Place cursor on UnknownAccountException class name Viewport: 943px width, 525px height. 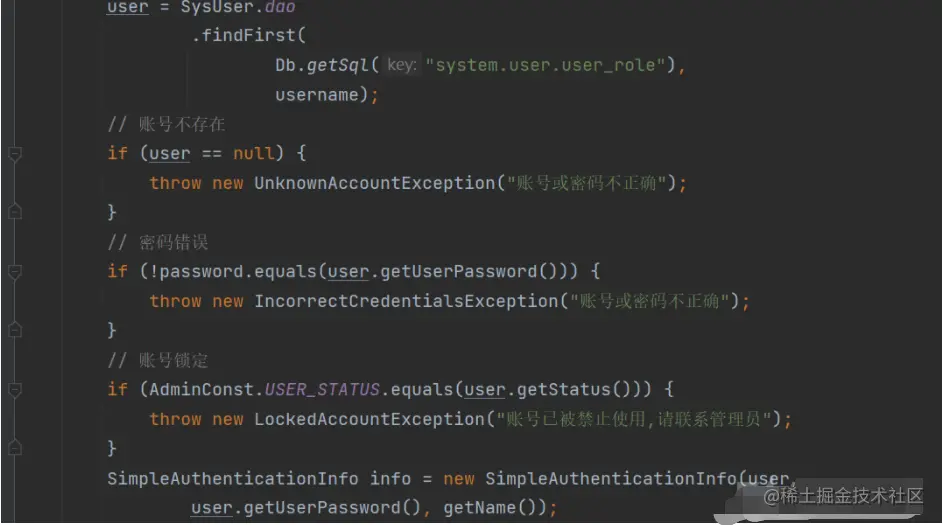pyautogui.click(x=375, y=183)
